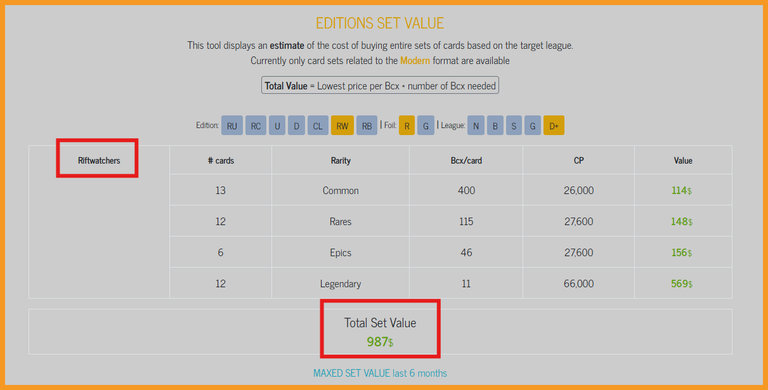Viewport: 768px width, 390px height.
Task: Click the Total Set Value label
Action: pos(380,323)
